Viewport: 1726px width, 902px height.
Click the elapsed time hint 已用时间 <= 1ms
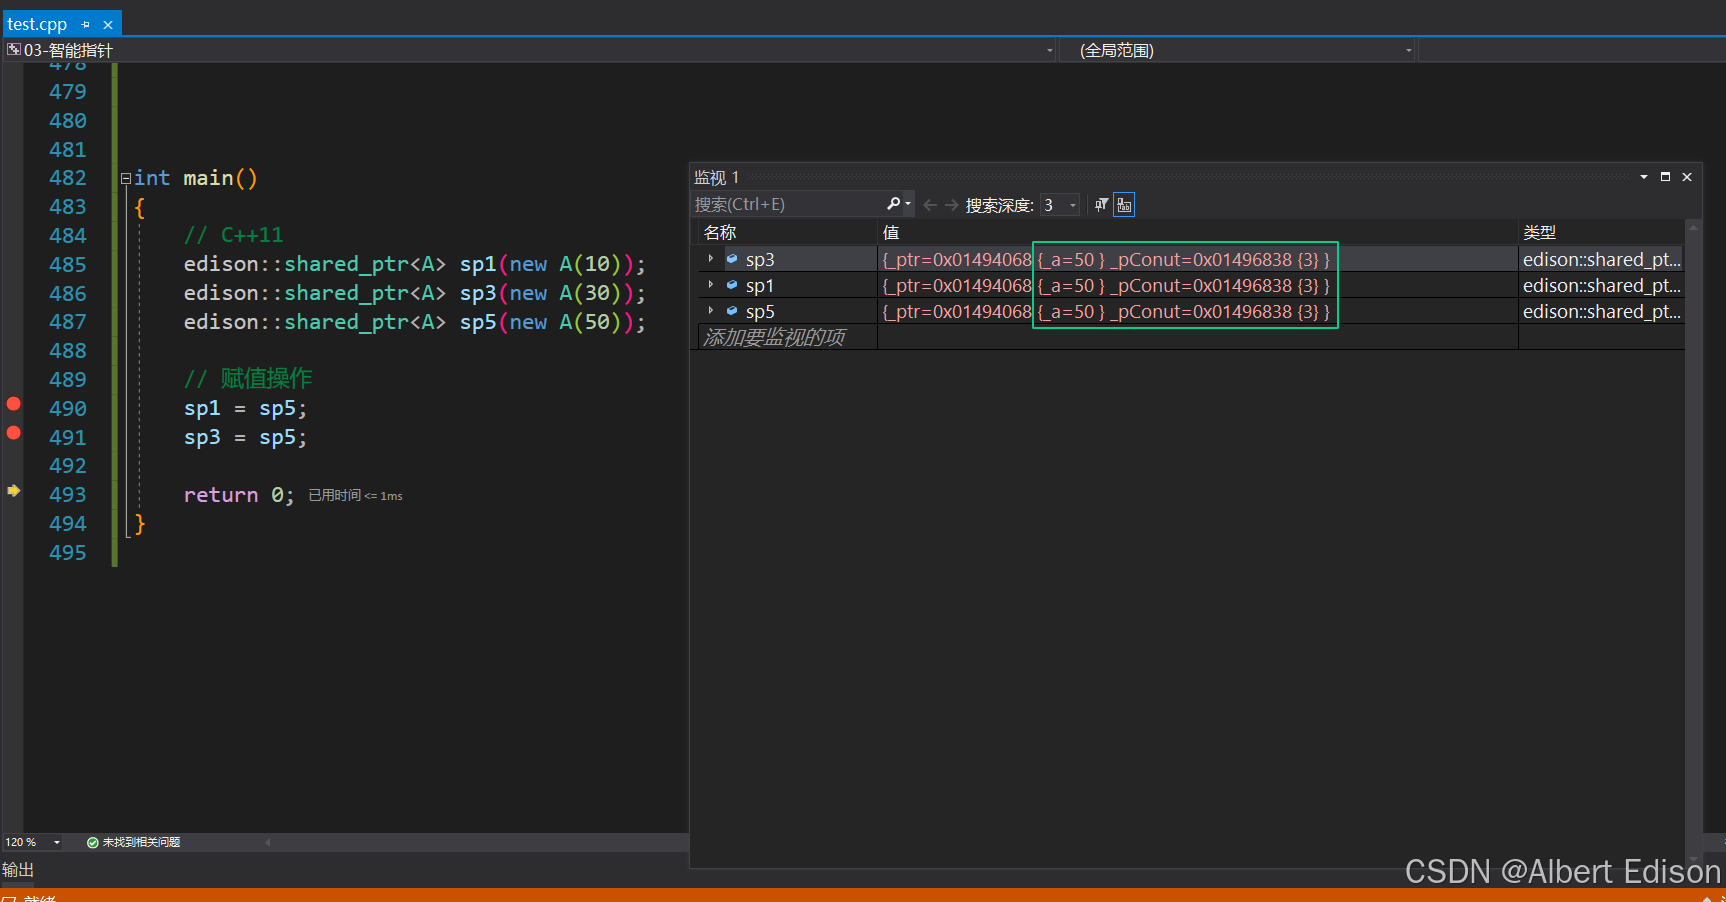click(355, 496)
